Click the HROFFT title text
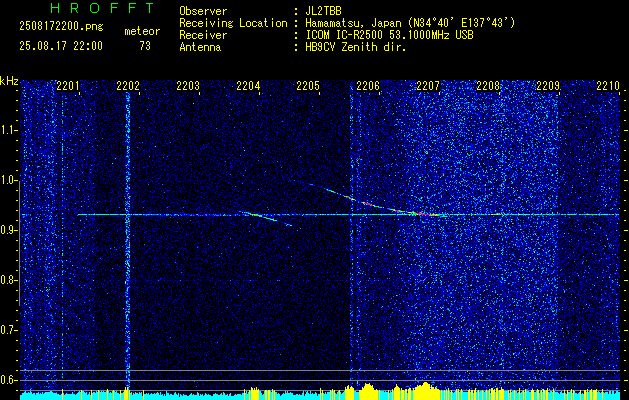Screen dimensions: 629x400 [102, 8]
